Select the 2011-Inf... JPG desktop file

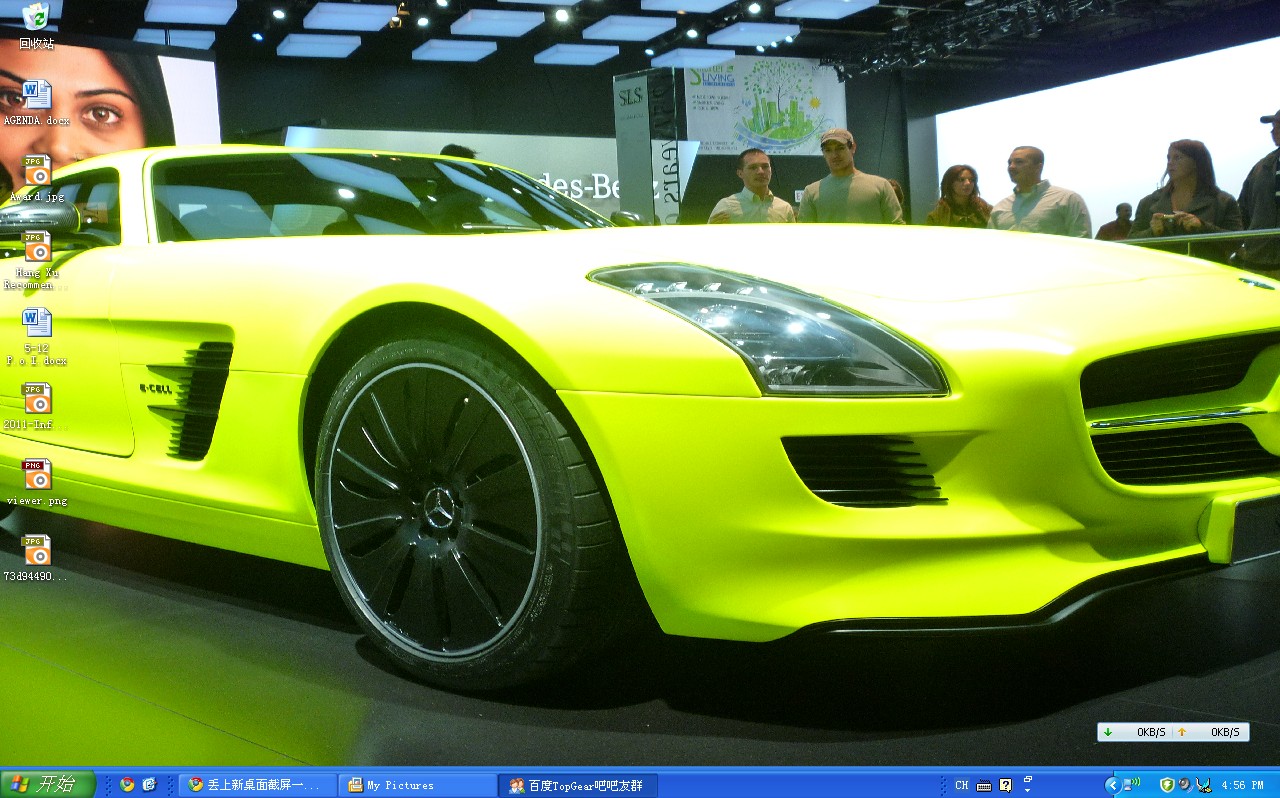(37, 407)
